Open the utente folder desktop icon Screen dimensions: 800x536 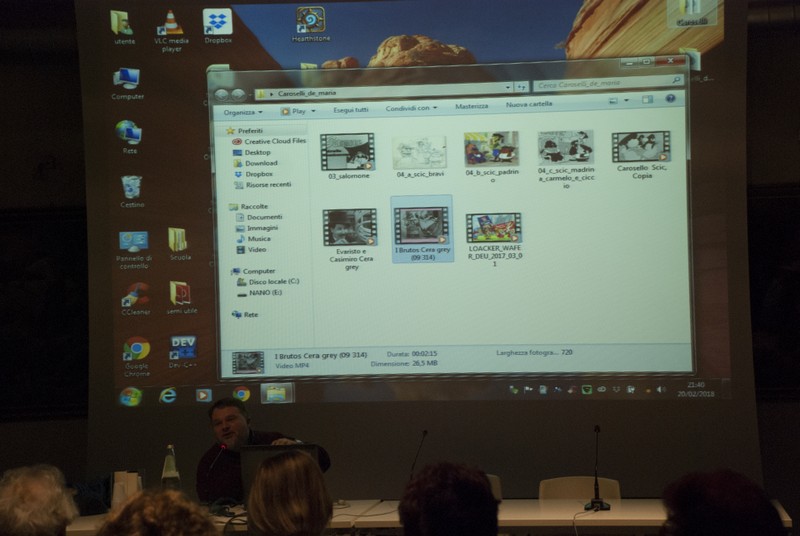[122, 28]
